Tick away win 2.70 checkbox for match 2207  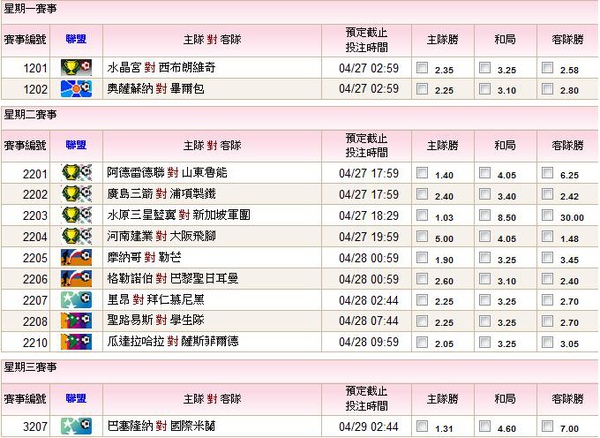[548, 300]
